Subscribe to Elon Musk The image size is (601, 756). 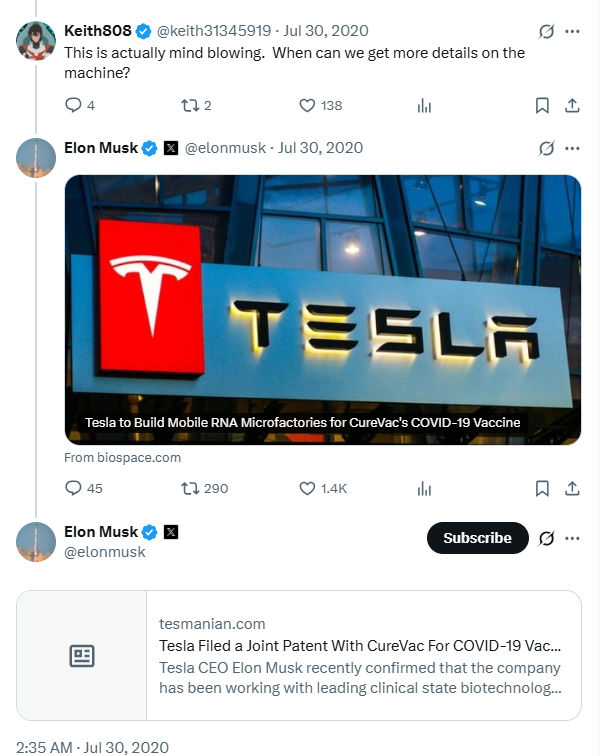tap(477, 538)
